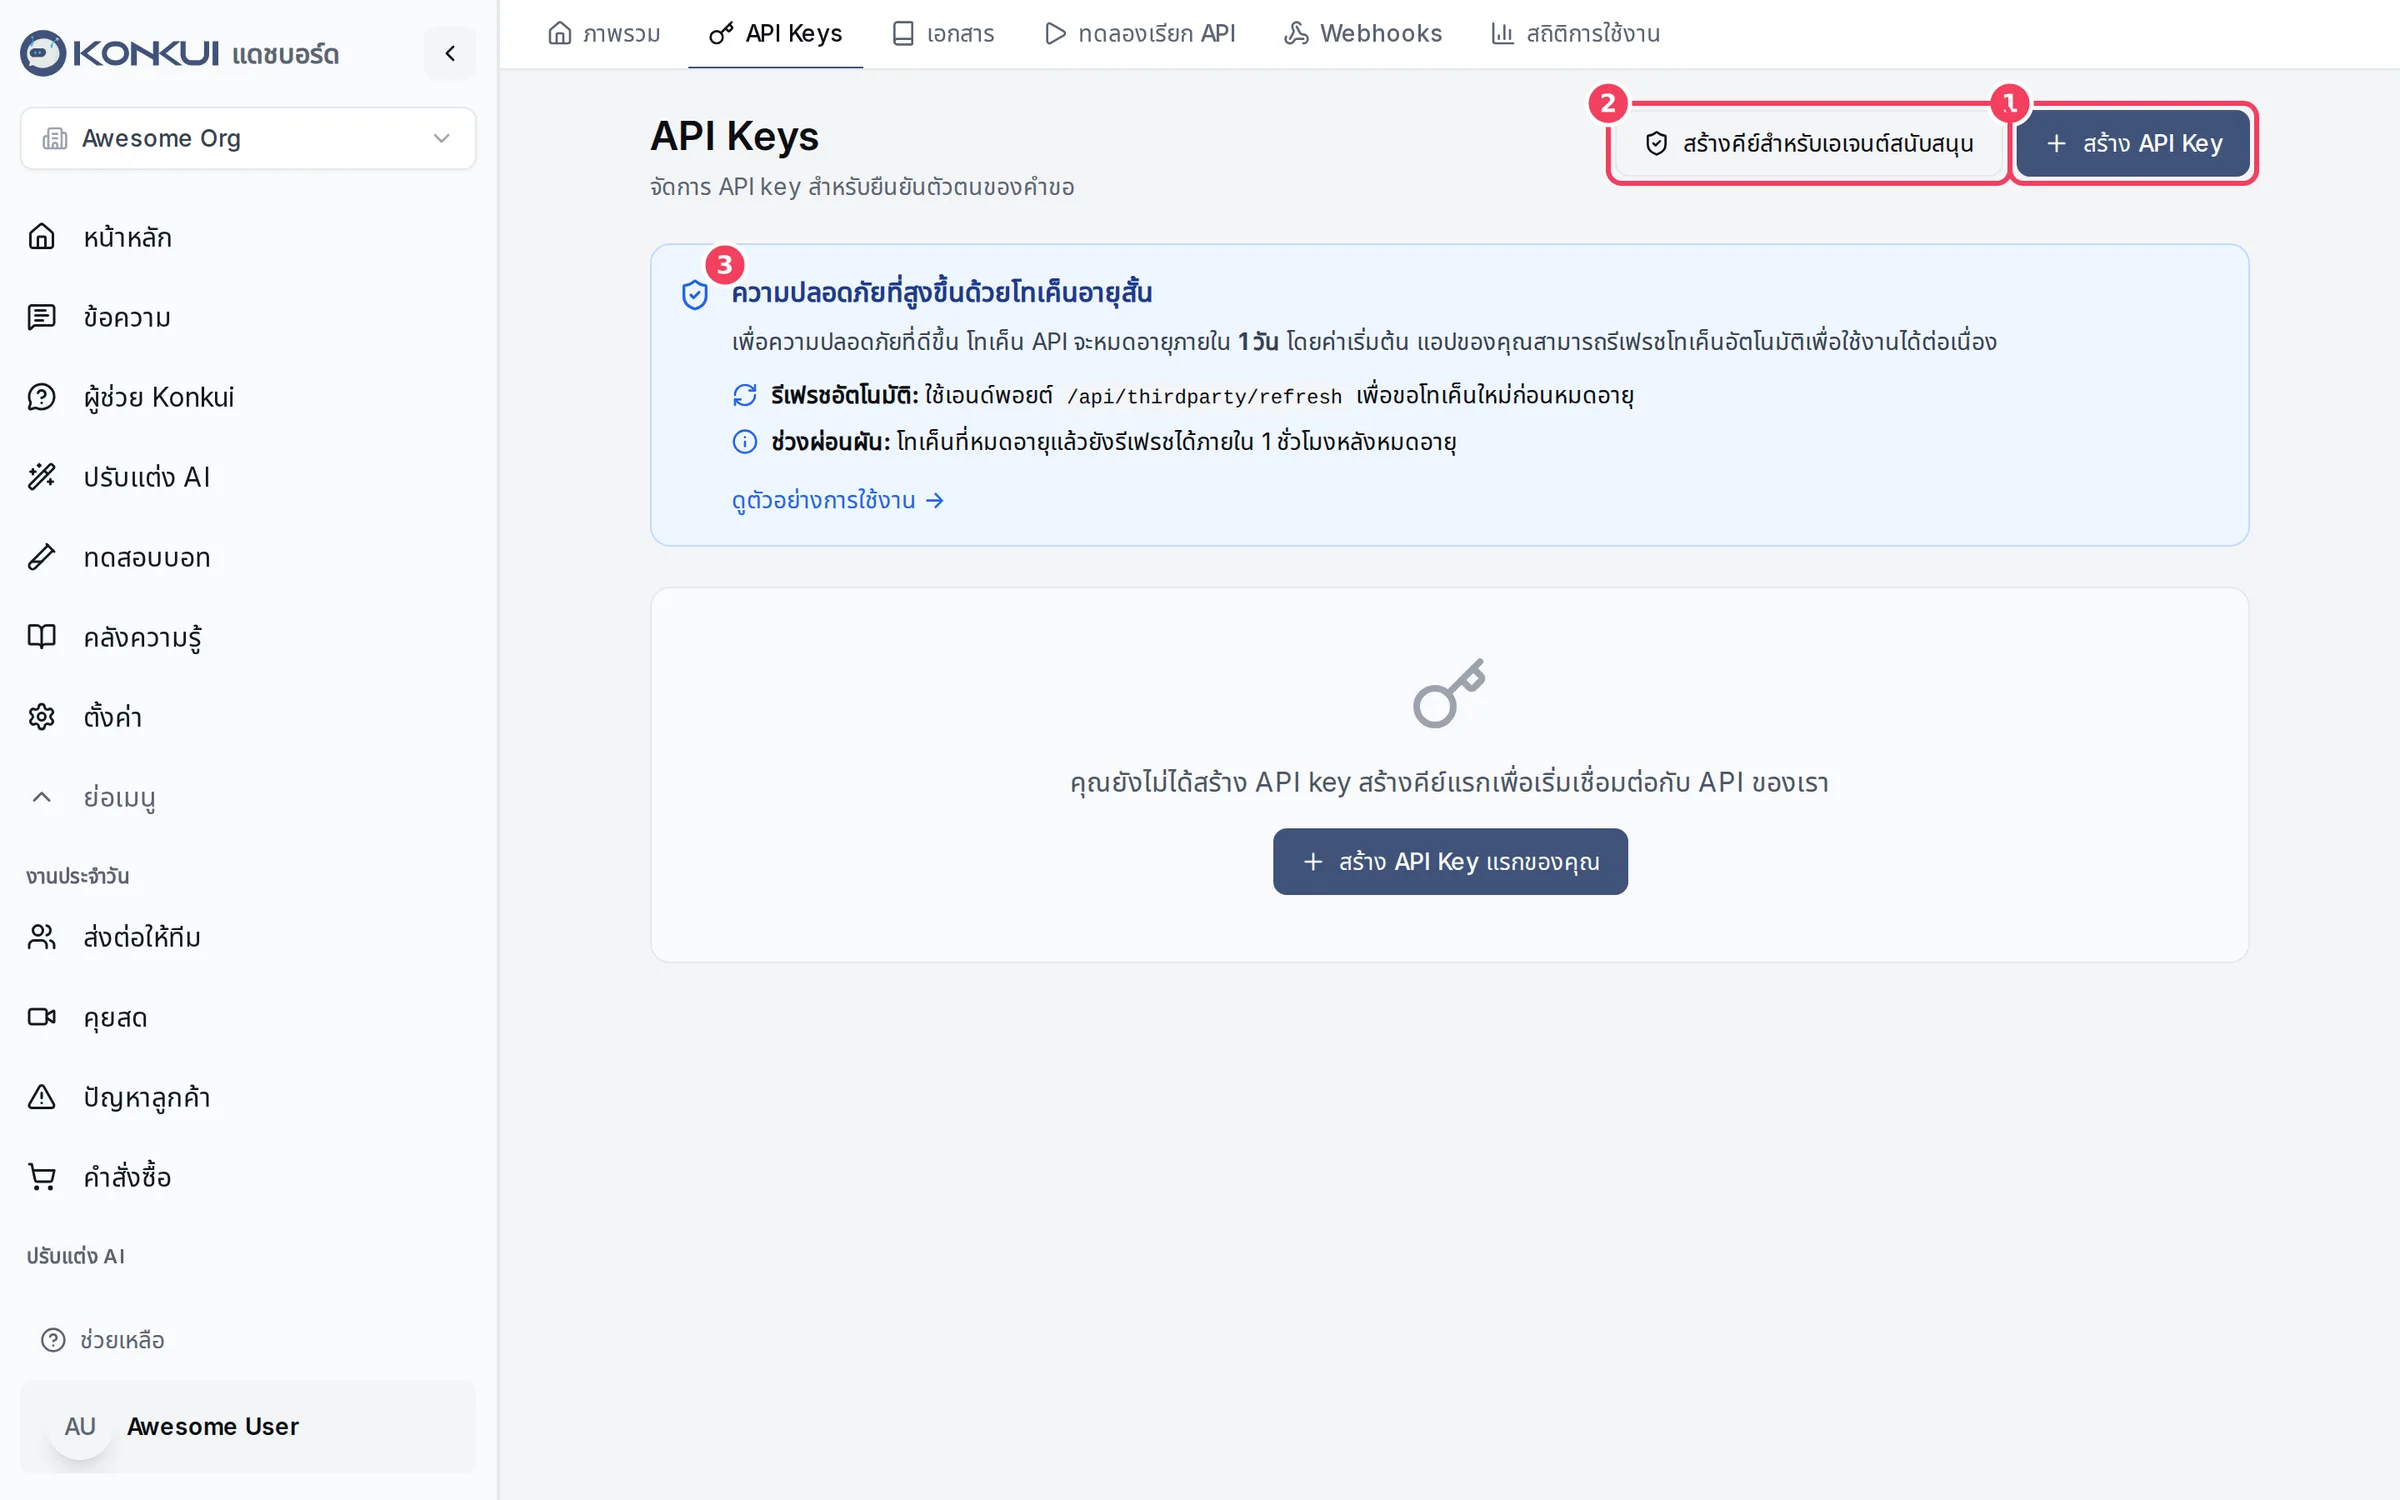Open ตั้งค่า settings gear icon
The width and height of the screenshot is (2400, 1500).
[x=42, y=717]
